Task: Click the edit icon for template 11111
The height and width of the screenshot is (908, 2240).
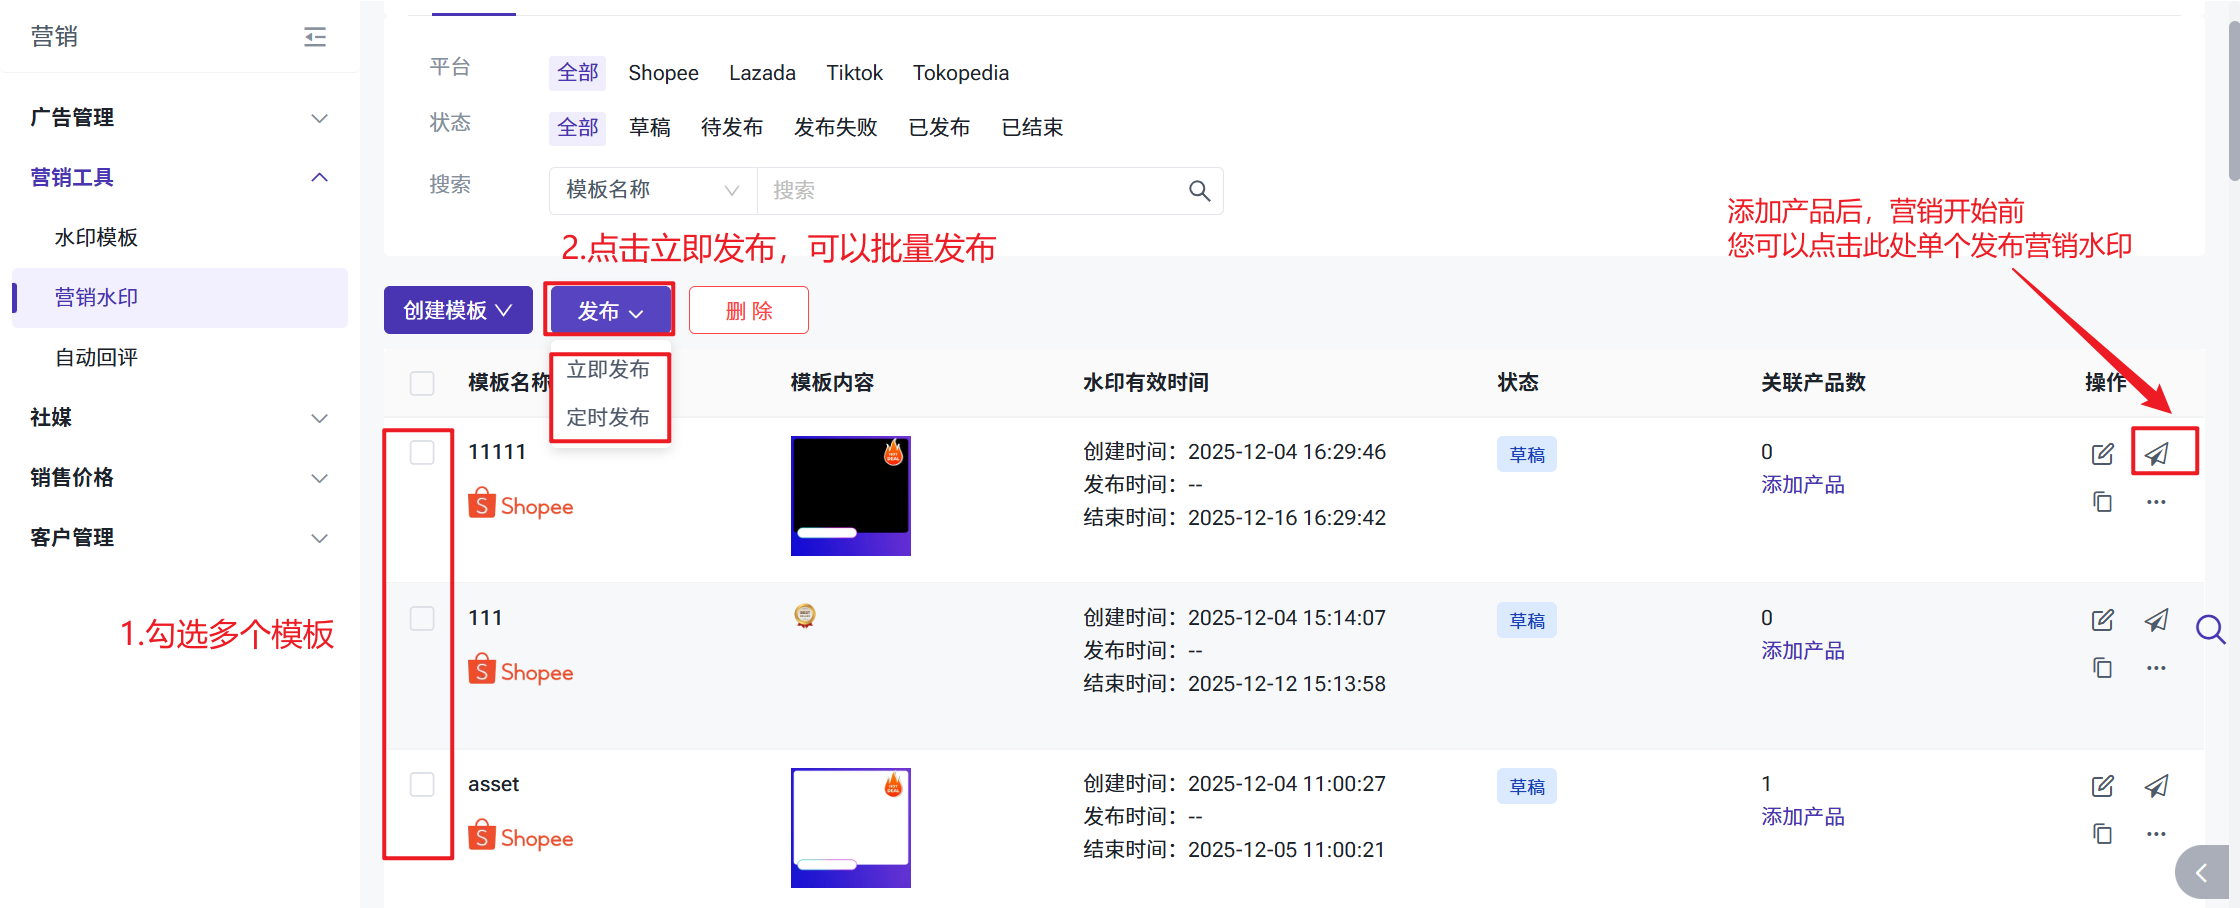Action: 2102,454
